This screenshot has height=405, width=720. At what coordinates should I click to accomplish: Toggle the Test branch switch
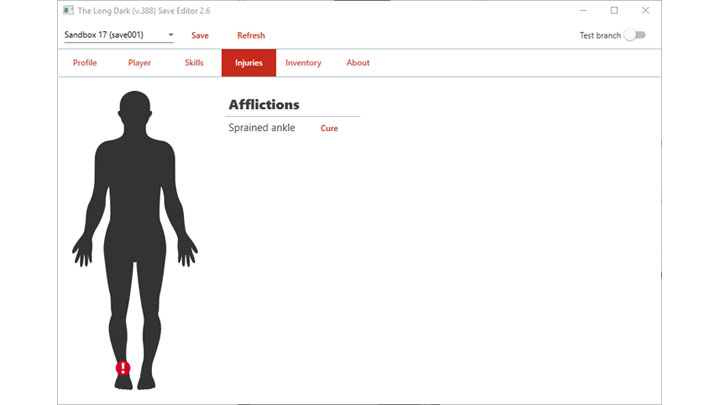(635, 35)
